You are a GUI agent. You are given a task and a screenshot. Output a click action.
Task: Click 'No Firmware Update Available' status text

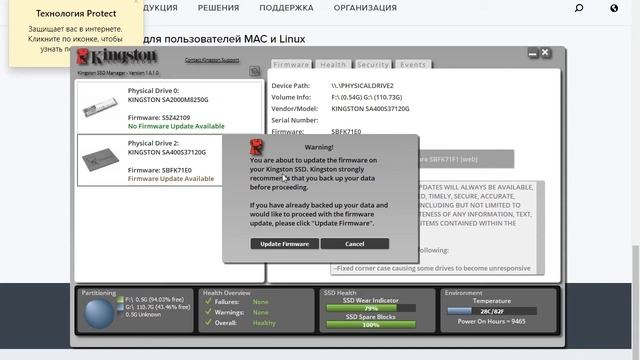[x=176, y=126]
